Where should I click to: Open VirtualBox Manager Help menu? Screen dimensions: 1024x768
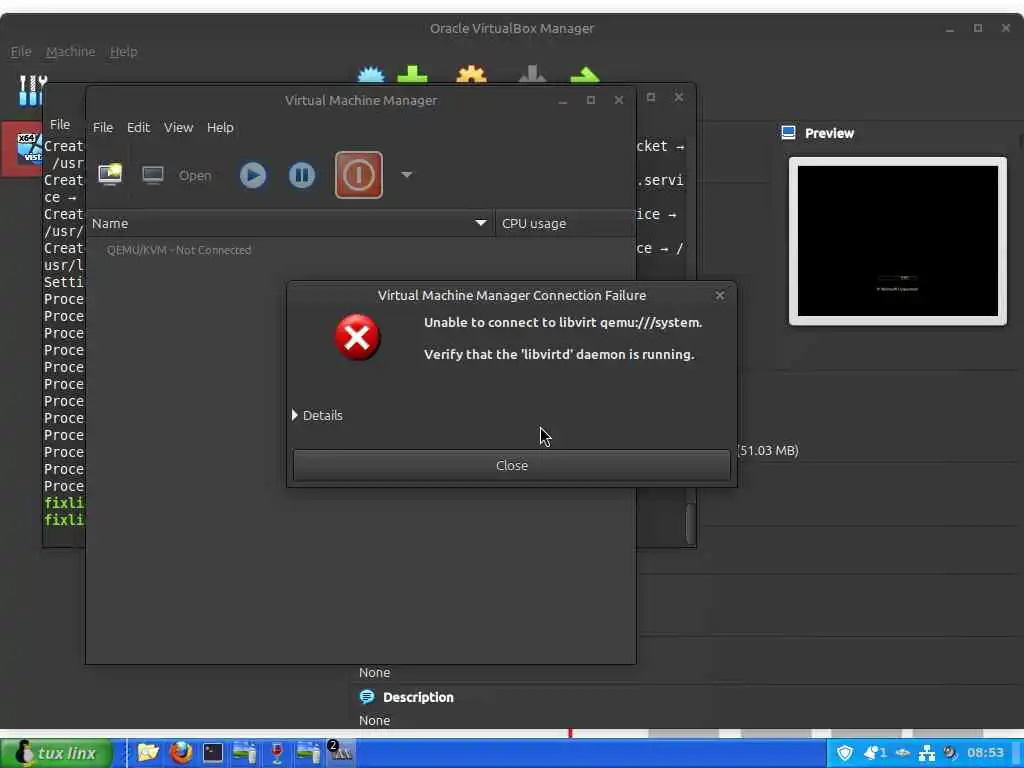pyautogui.click(x=123, y=52)
